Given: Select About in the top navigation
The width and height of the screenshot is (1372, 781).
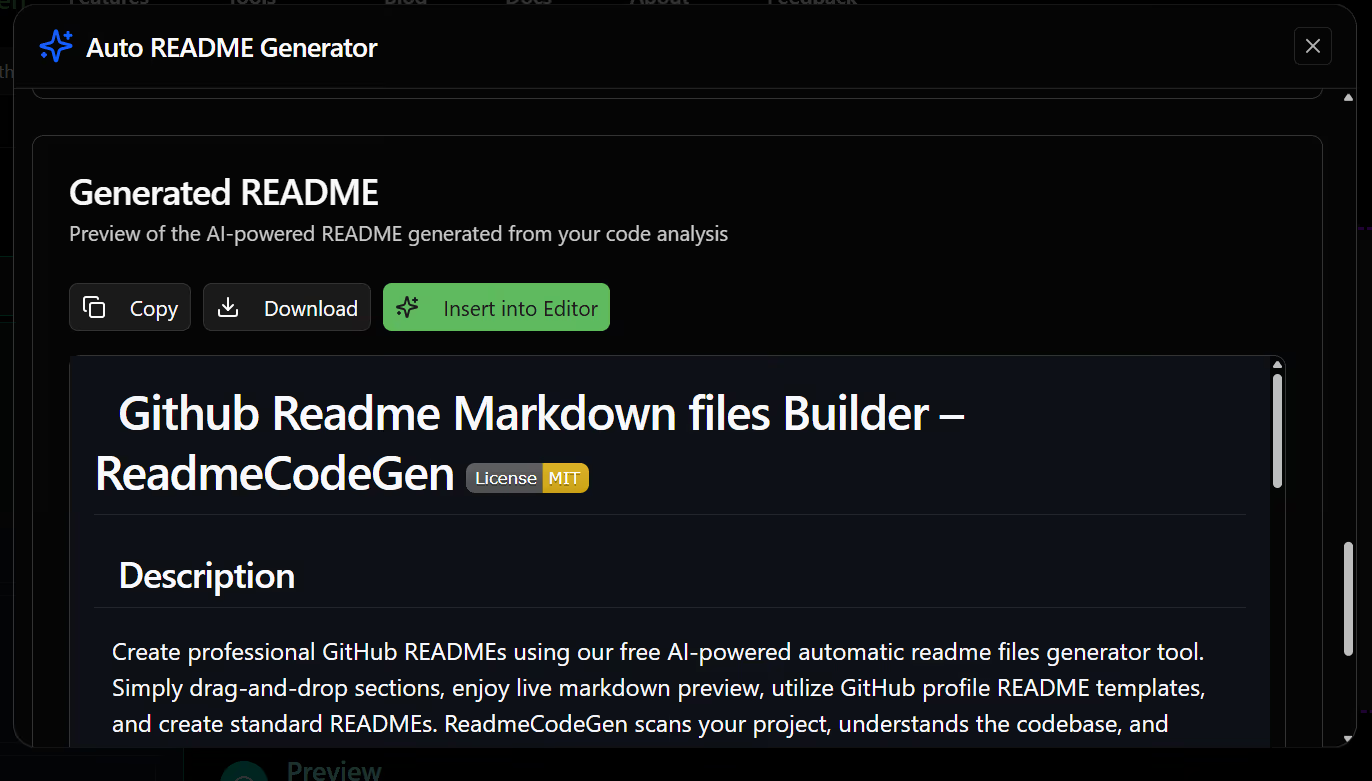Looking at the screenshot, I should click(659, 4).
